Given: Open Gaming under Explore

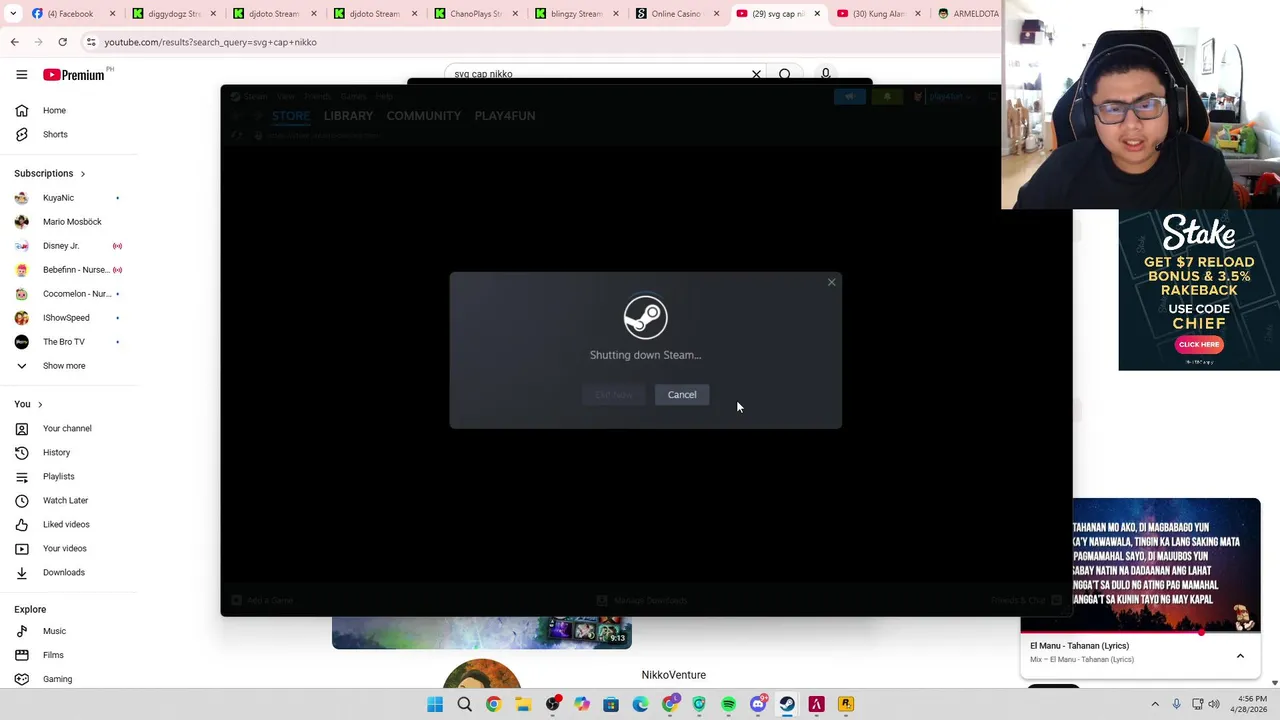Looking at the screenshot, I should pyautogui.click(x=57, y=679).
